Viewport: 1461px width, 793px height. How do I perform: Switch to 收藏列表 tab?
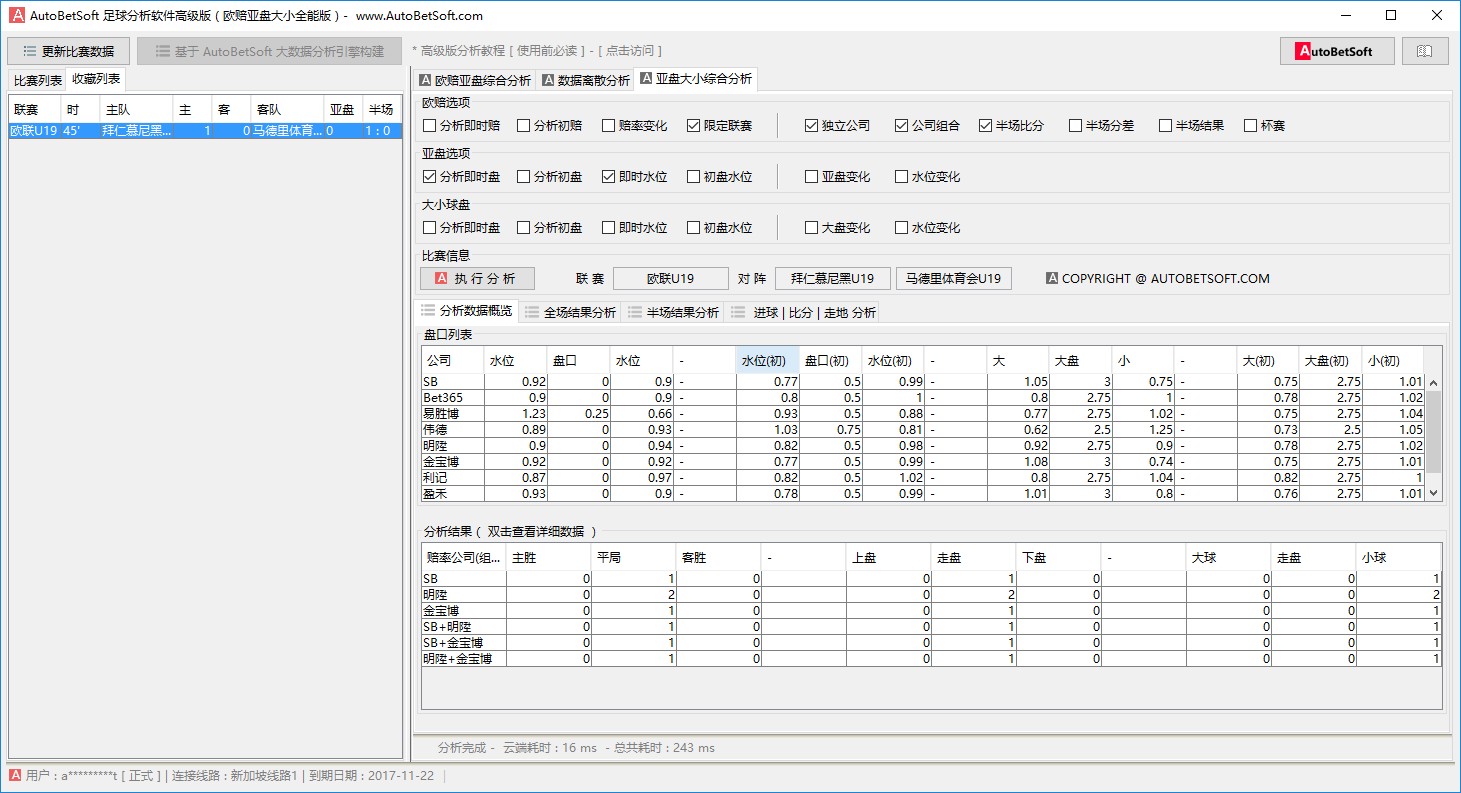coord(96,79)
